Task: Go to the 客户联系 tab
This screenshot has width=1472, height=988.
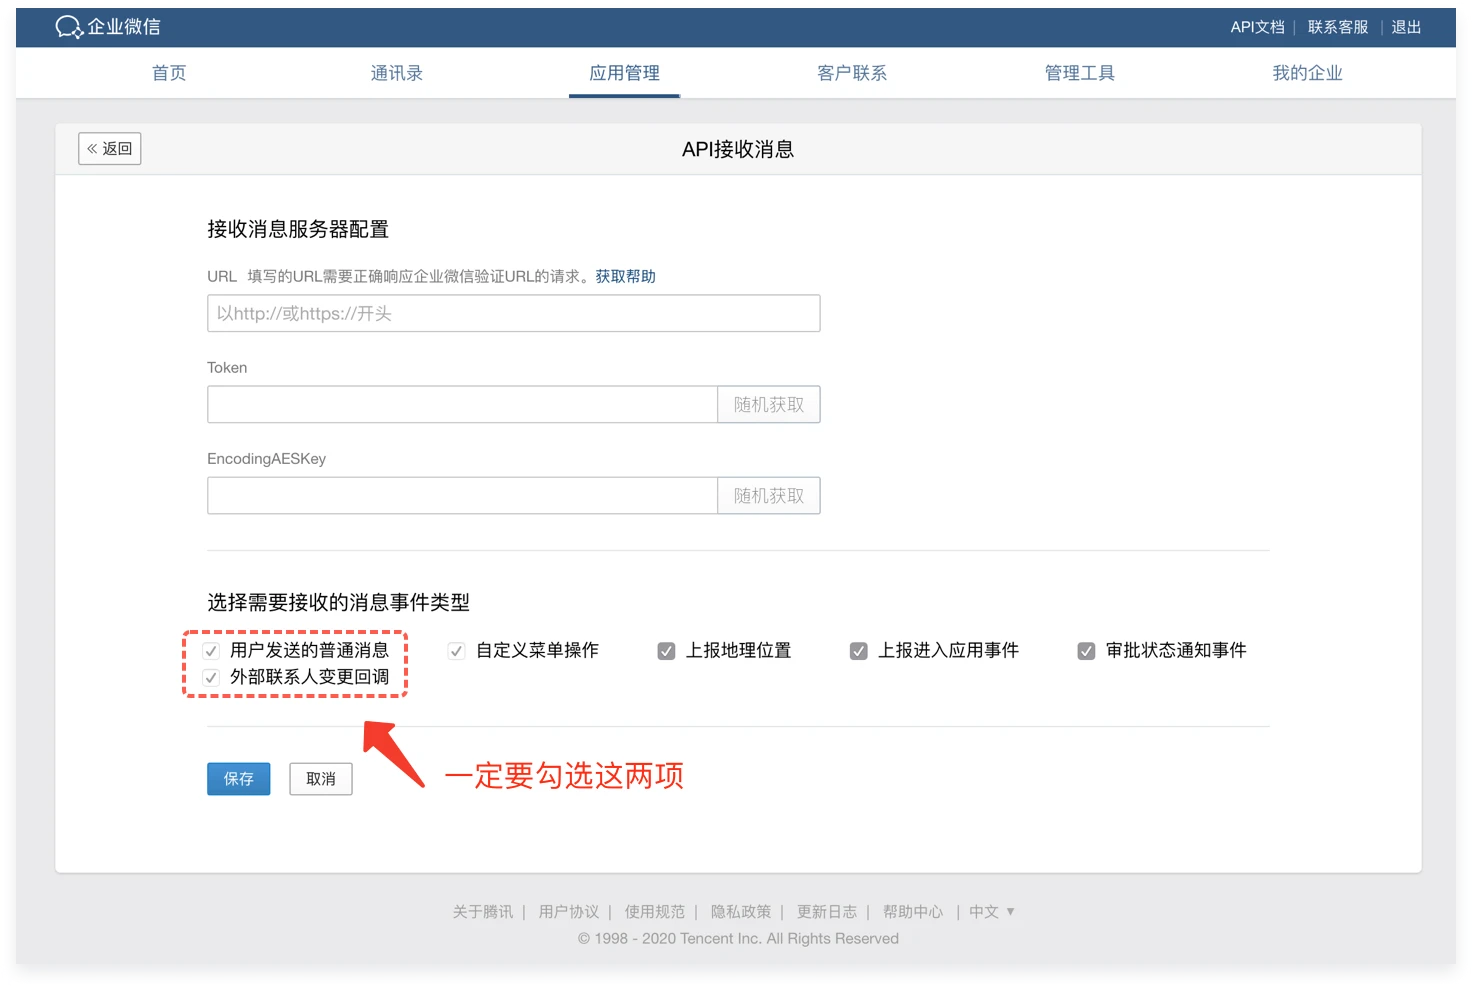Action: 852,73
